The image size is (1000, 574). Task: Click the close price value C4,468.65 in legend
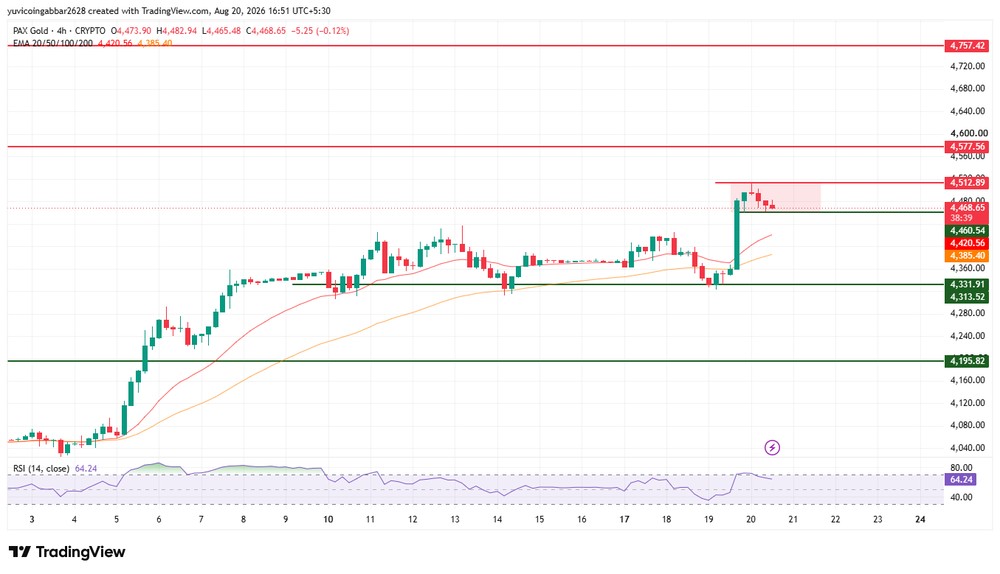pos(266,31)
